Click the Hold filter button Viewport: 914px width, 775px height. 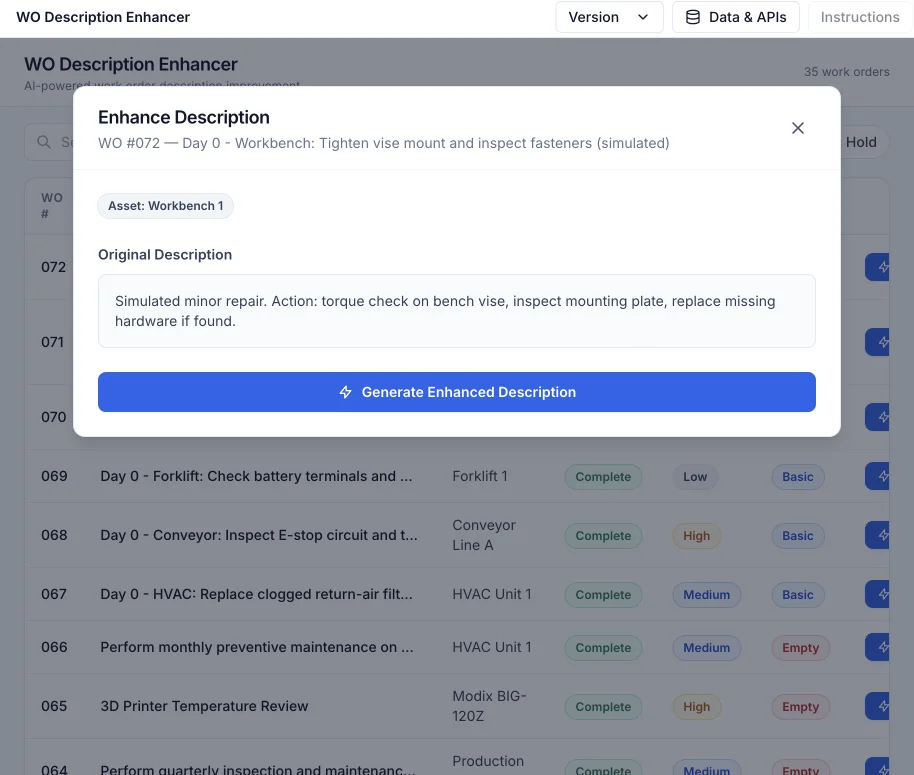click(x=861, y=142)
